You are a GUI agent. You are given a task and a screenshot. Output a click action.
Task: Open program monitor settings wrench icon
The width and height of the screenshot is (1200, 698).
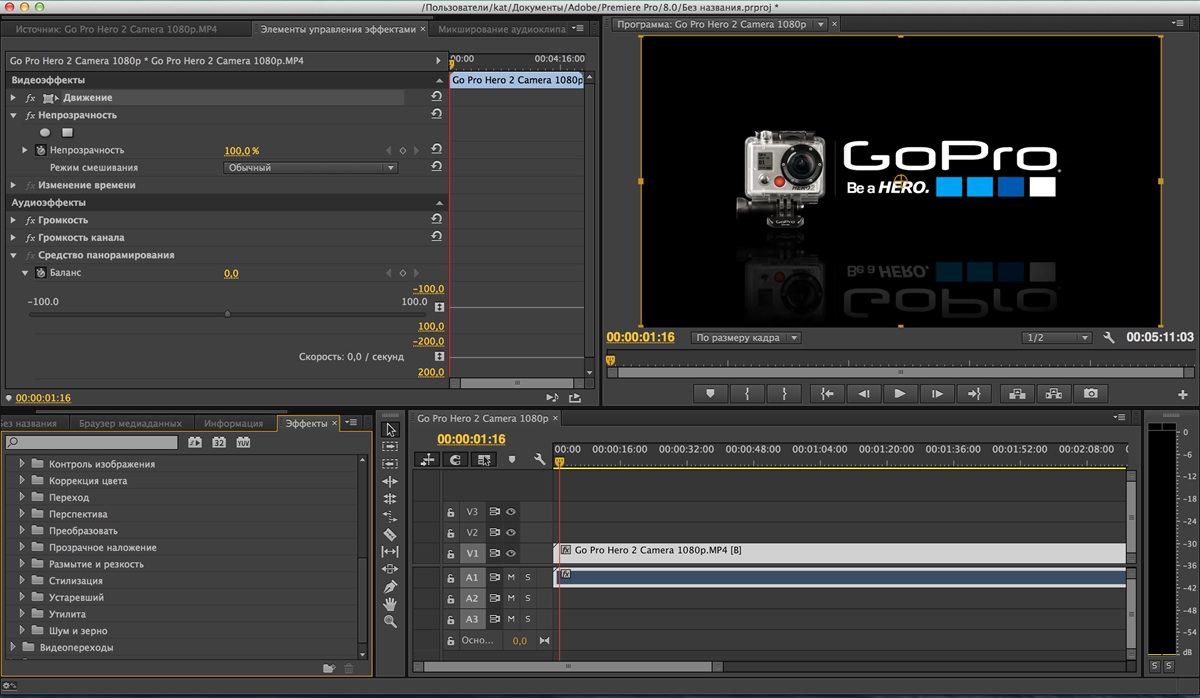pos(1109,338)
